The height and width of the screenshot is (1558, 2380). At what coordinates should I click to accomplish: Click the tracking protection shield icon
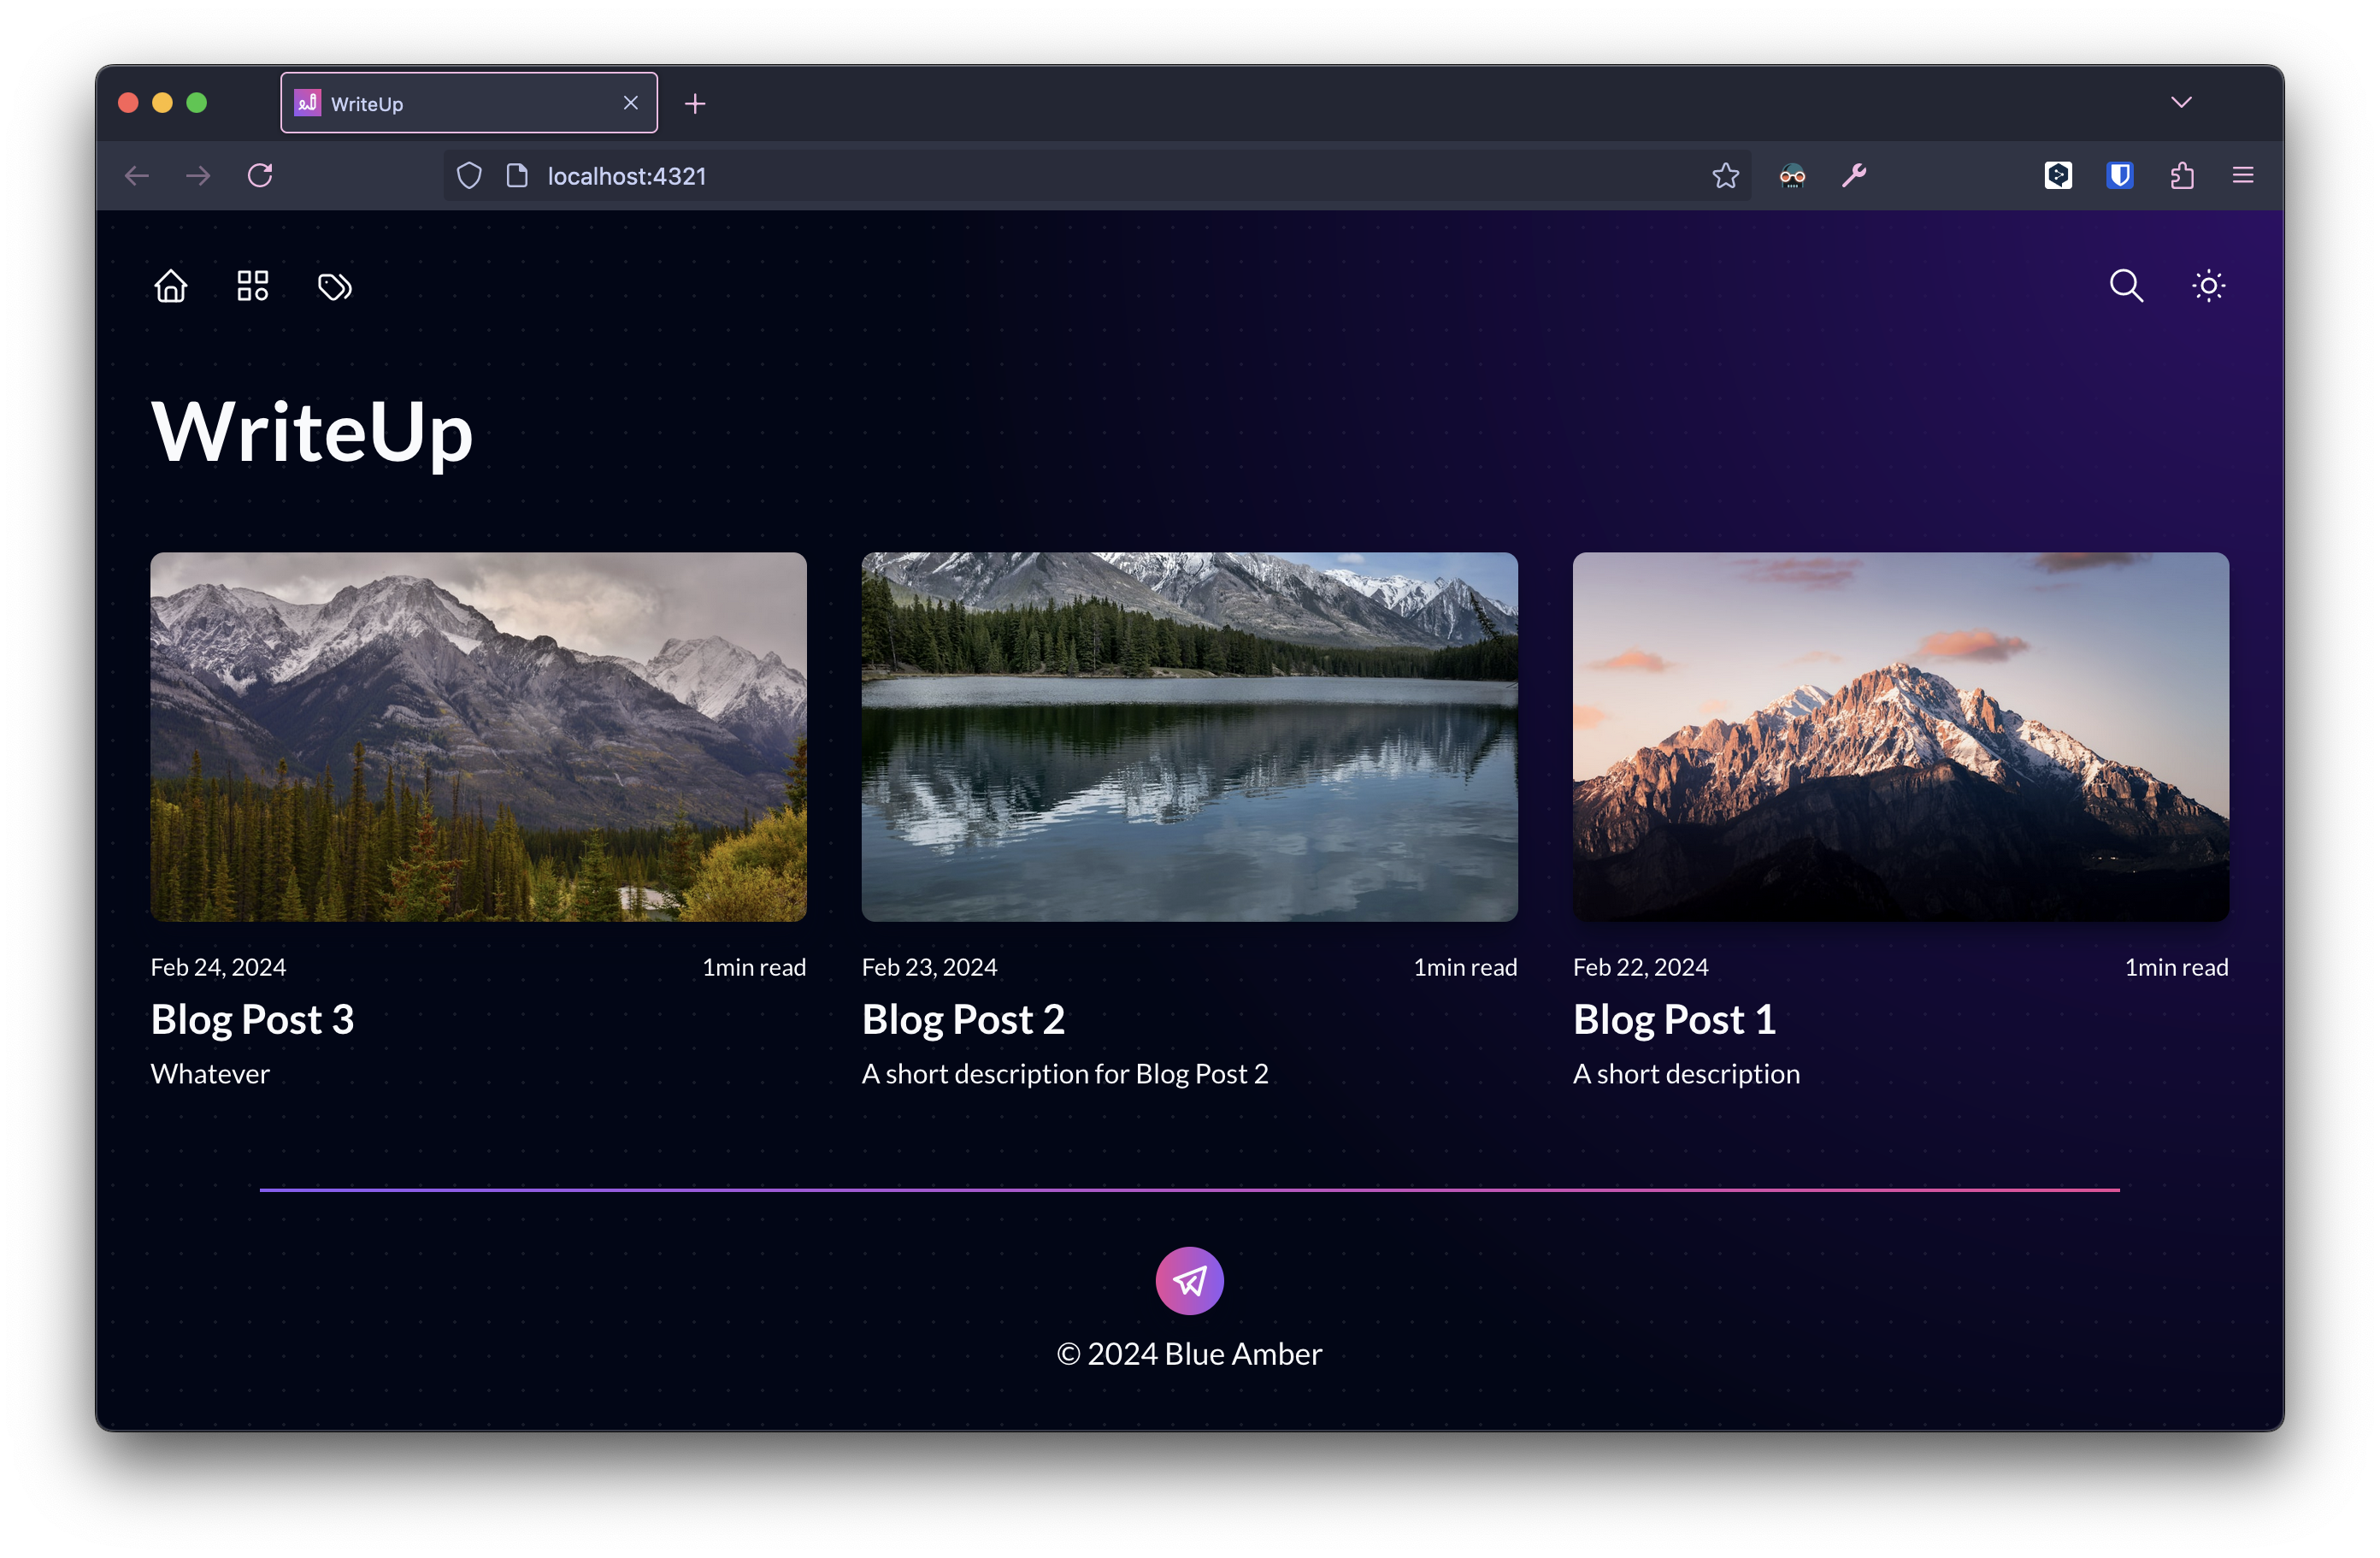[x=469, y=176]
